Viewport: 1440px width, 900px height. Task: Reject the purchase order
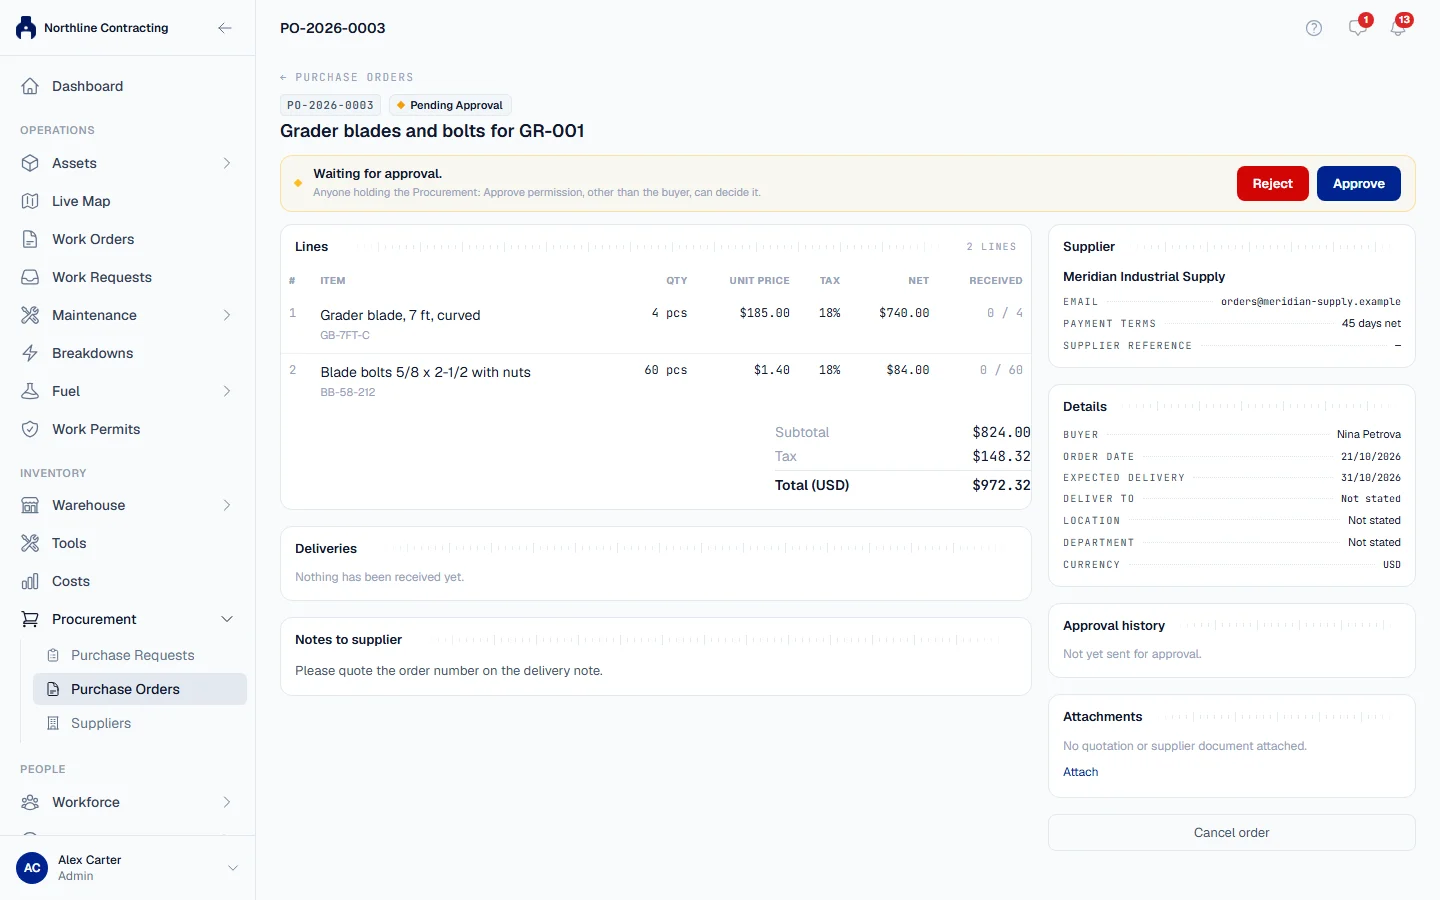[x=1272, y=183]
